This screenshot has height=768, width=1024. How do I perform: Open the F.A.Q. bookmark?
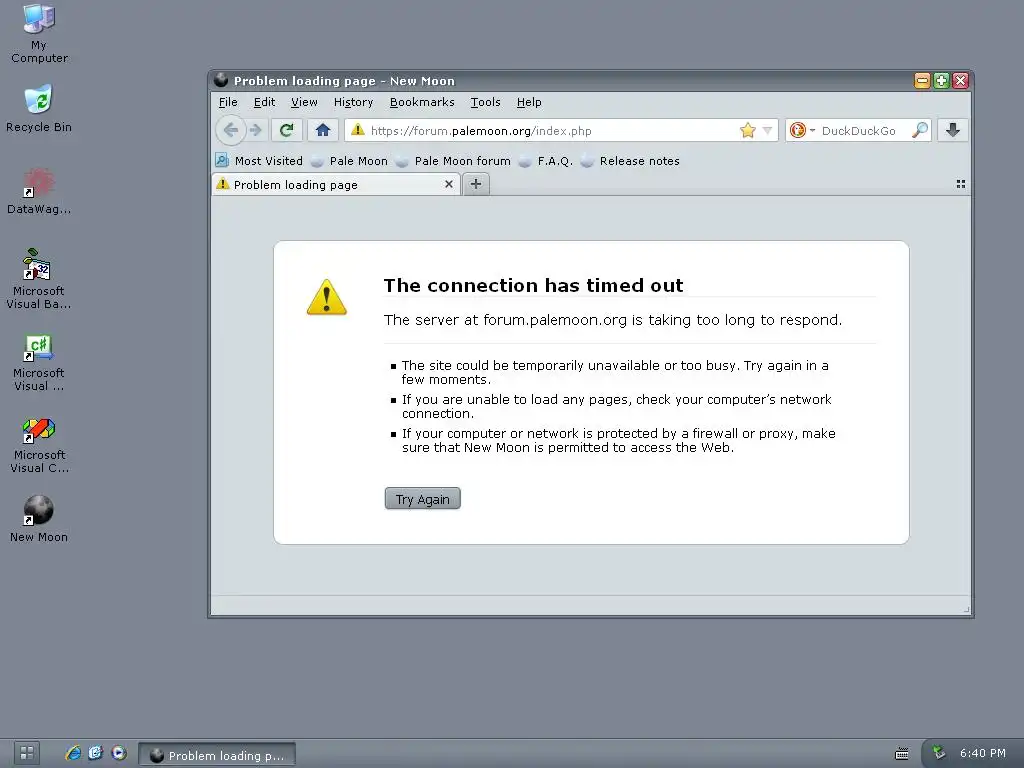546,161
